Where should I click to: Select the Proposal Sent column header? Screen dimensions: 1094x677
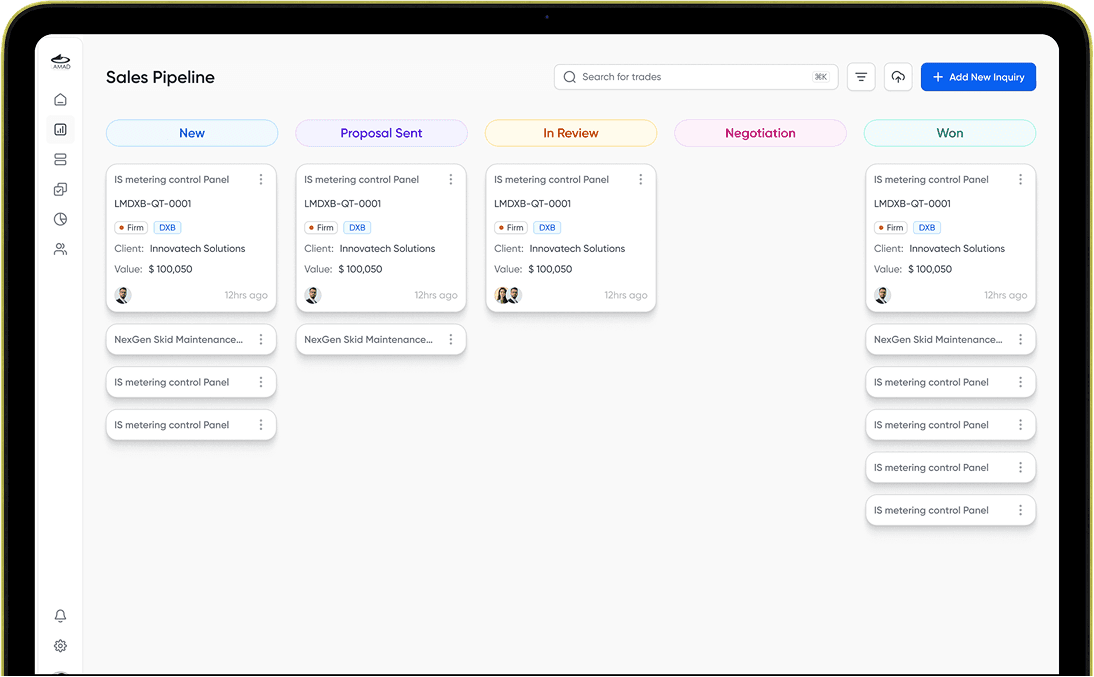coord(382,133)
